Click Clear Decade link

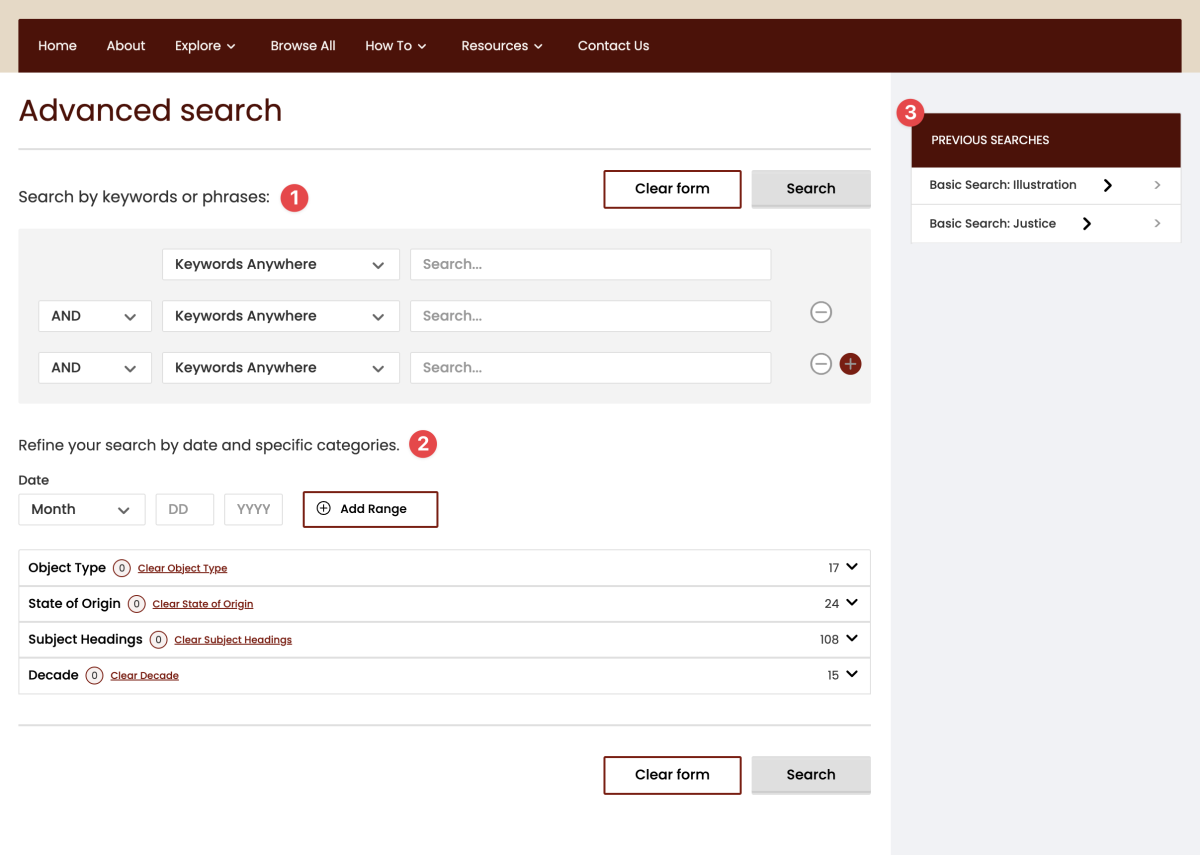pyautogui.click(x=145, y=677)
